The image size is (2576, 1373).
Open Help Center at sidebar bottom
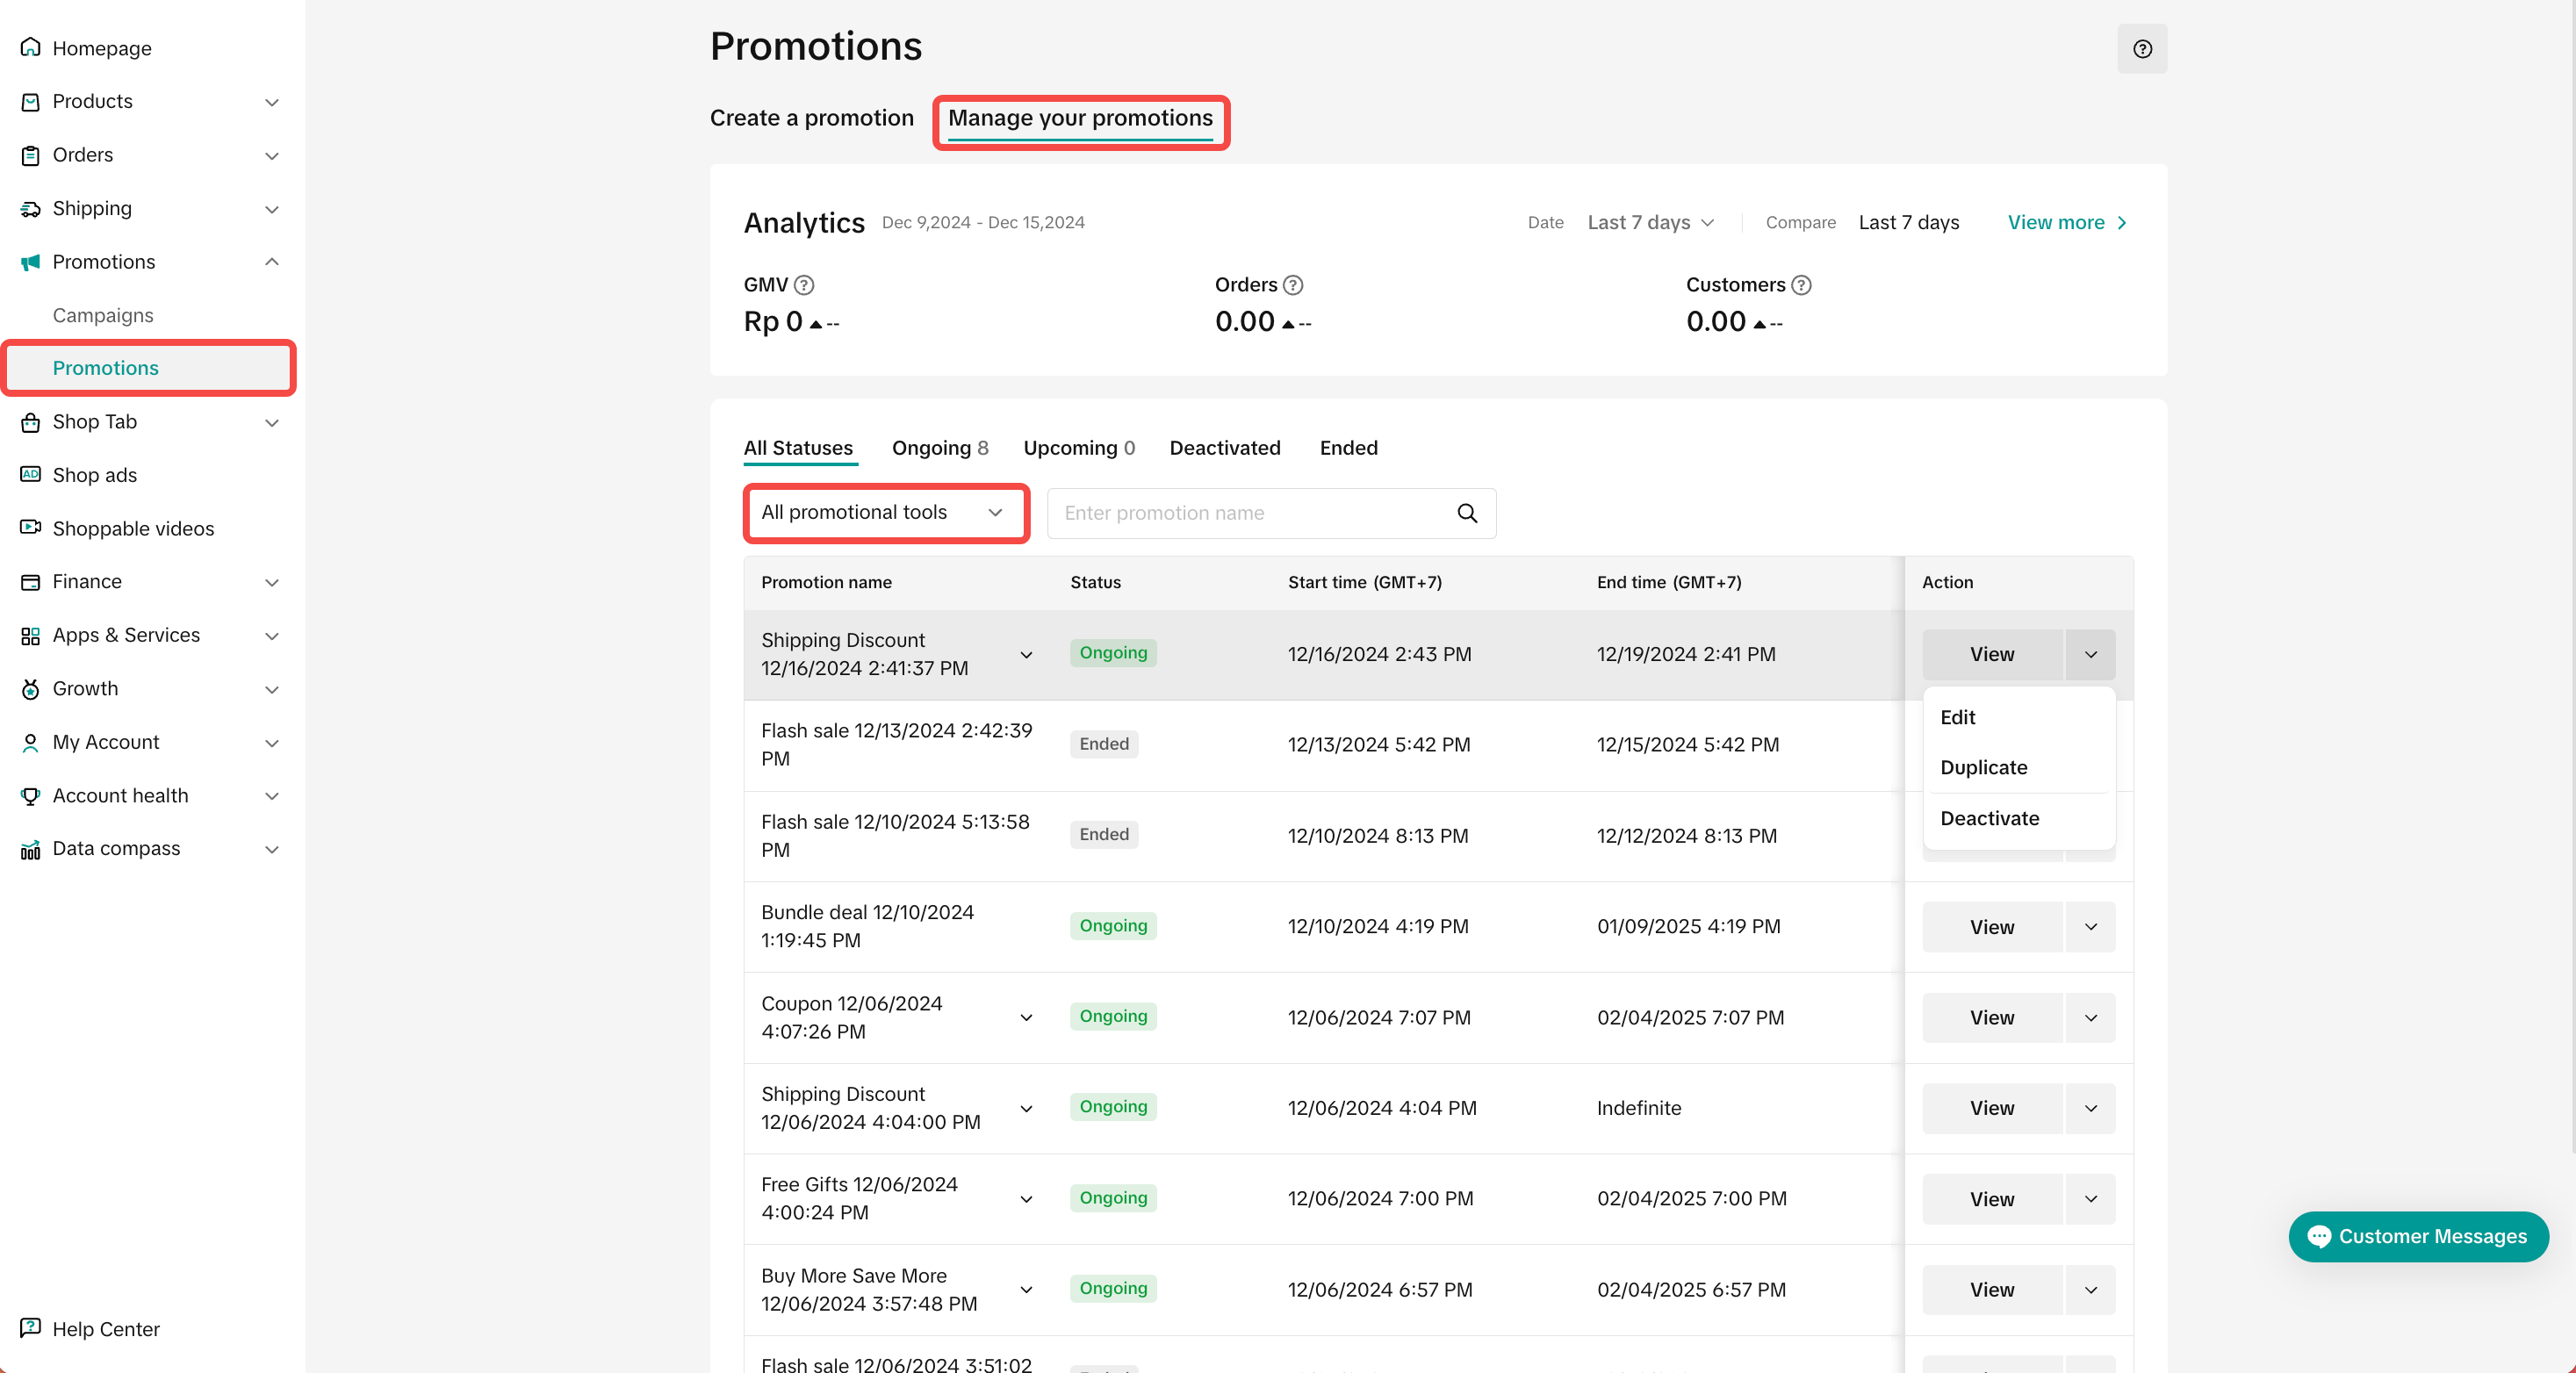tap(105, 1328)
